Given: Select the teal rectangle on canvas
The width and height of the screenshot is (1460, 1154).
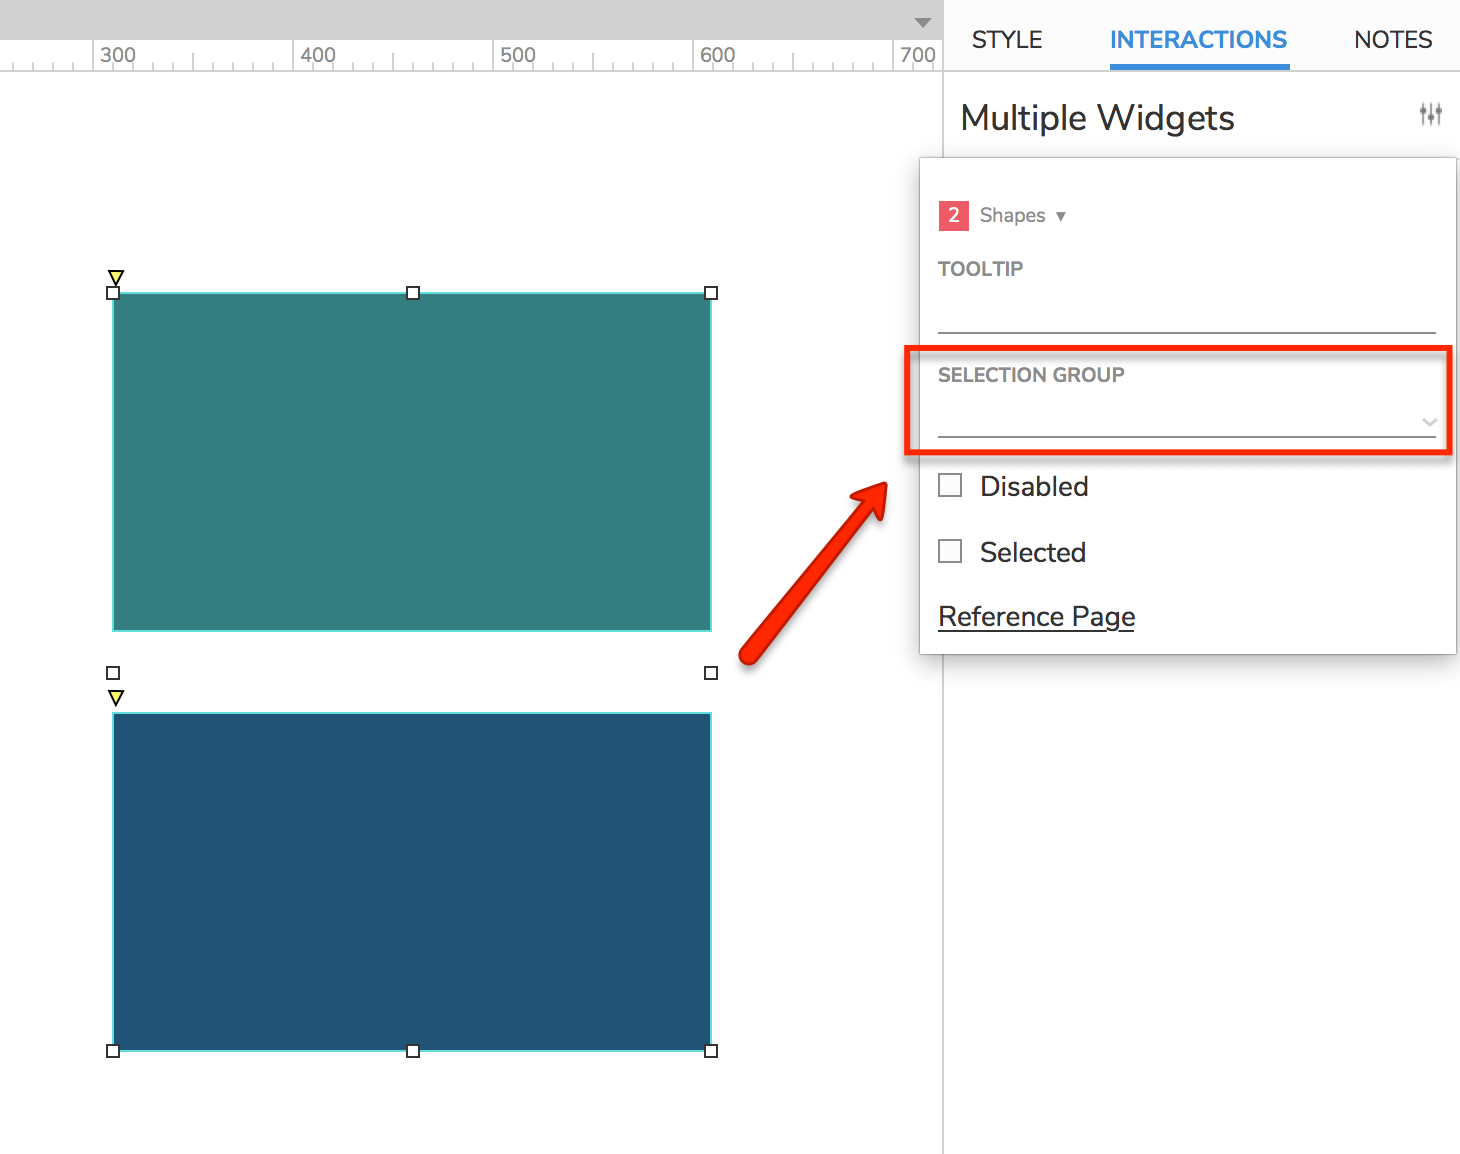Looking at the screenshot, I should [412, 462].
